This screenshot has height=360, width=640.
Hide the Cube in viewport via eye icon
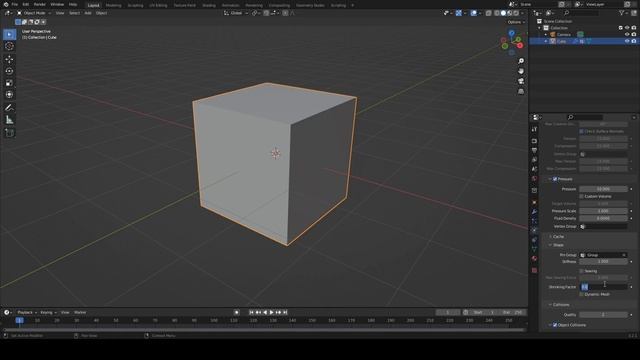pyautogui.click(x=627, y=41)
